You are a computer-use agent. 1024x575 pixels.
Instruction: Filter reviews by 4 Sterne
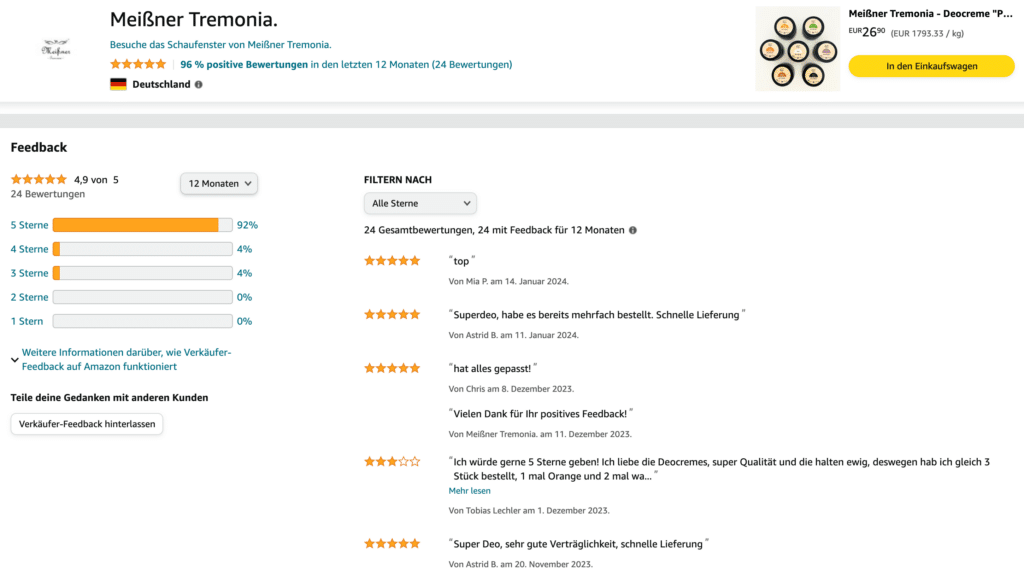pos(29,249)
